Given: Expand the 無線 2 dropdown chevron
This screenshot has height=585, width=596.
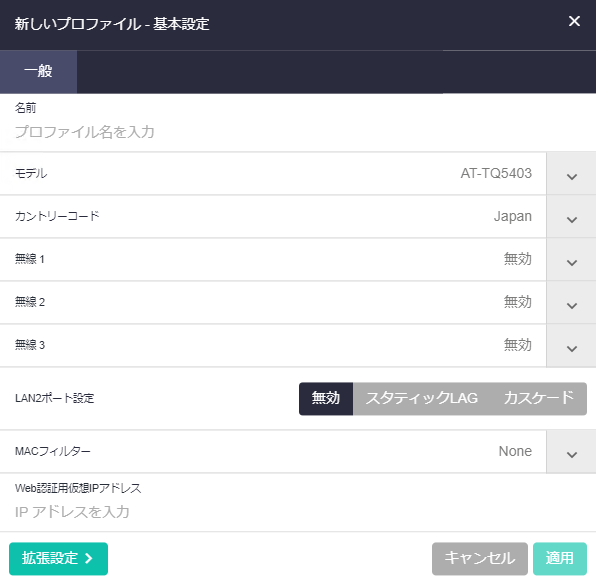Looking at the screenshot, I should (x=571, y=303).
